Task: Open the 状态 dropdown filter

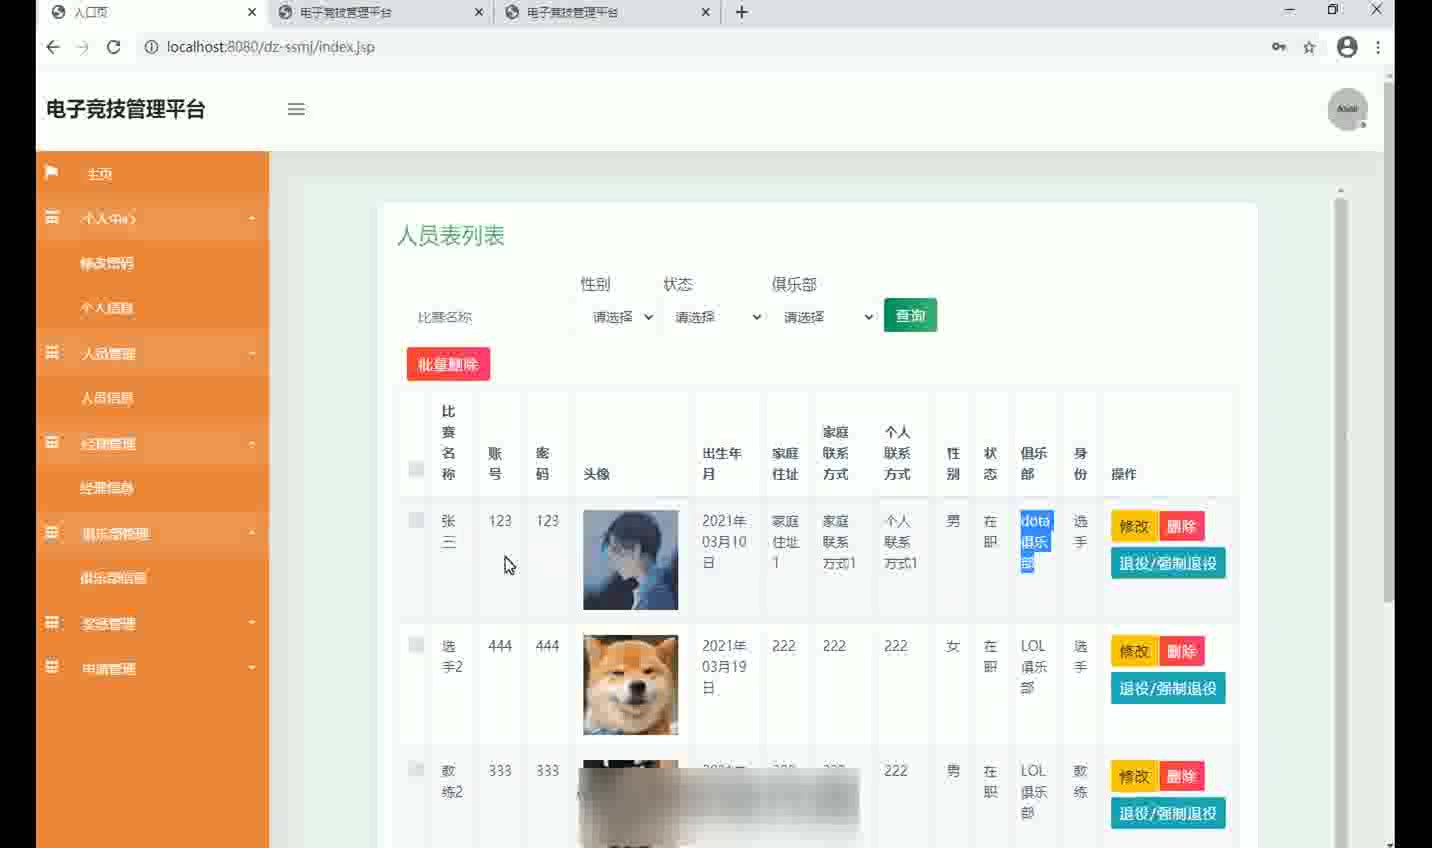Action: [x=716, y=317]
